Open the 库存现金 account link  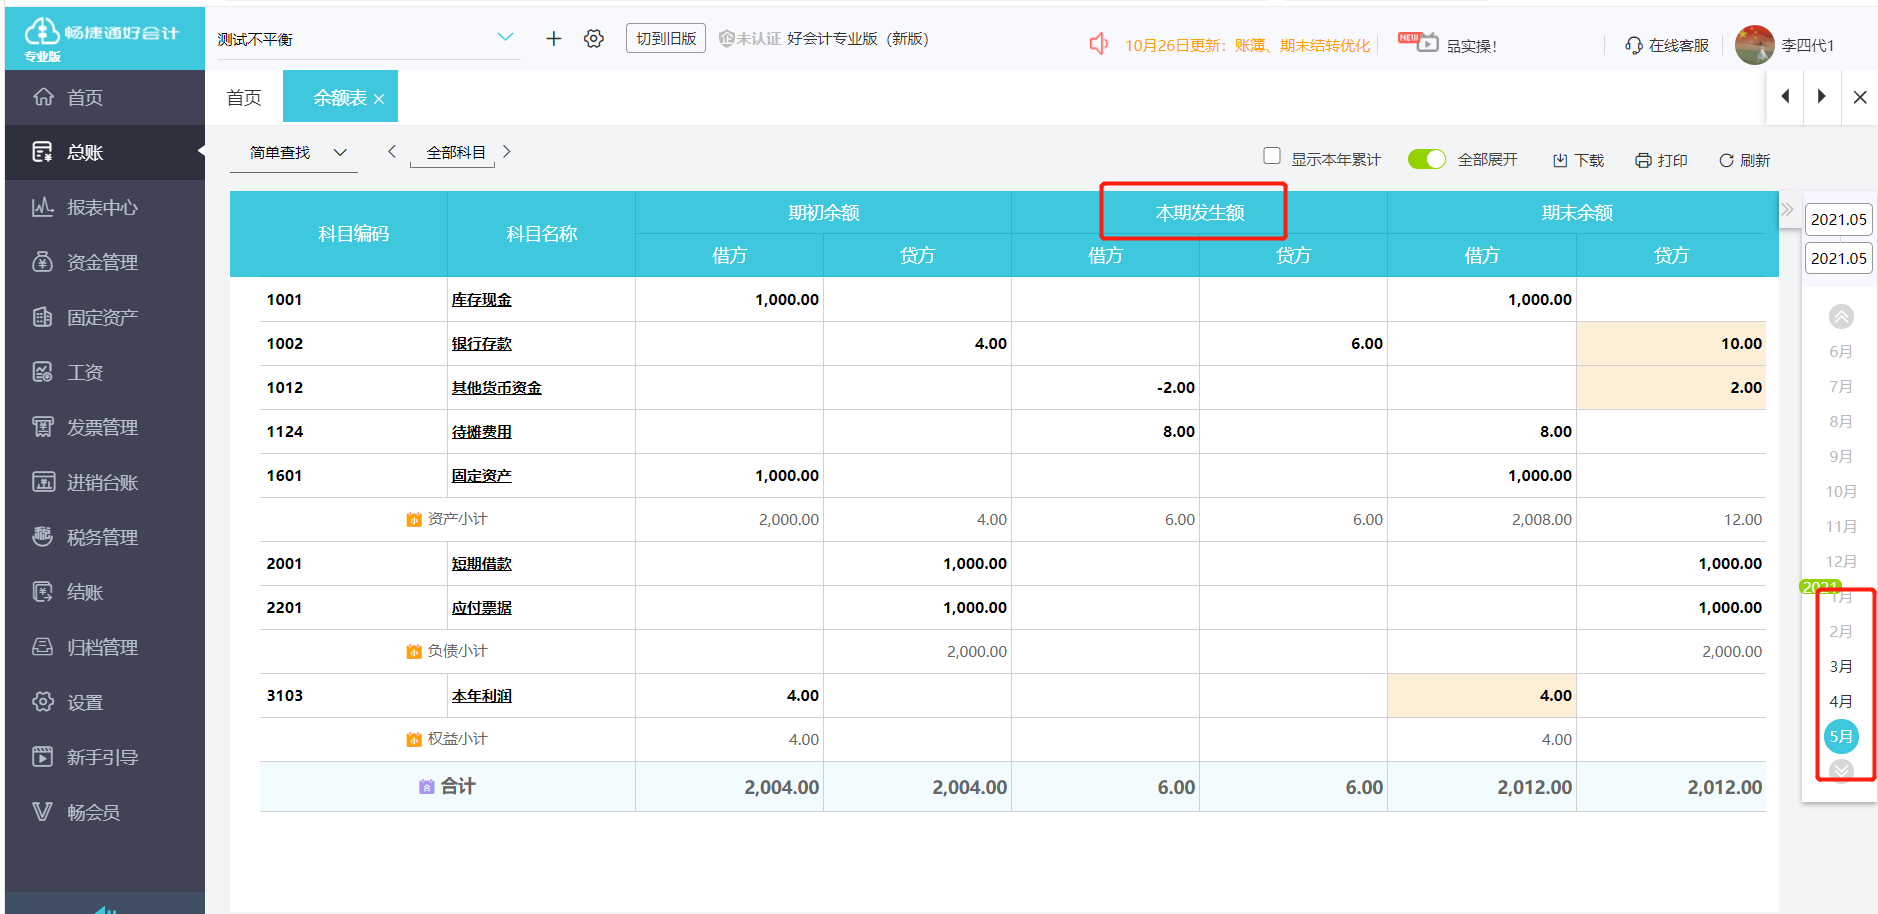point(481,300)
